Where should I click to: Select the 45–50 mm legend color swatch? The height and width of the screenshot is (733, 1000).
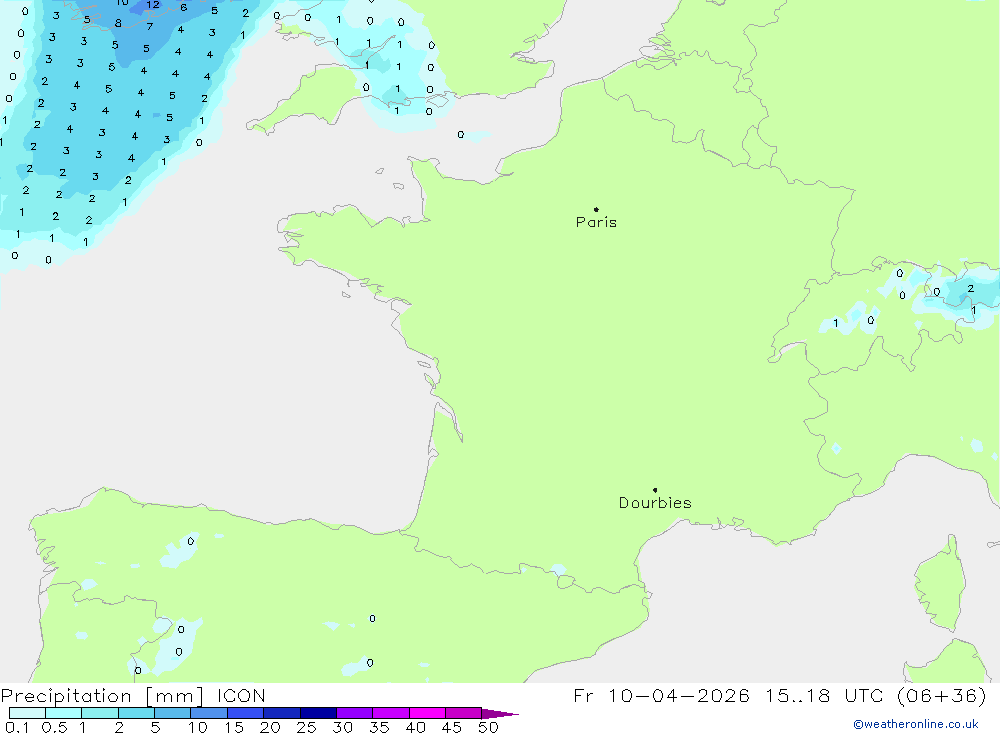coord(464,713)
